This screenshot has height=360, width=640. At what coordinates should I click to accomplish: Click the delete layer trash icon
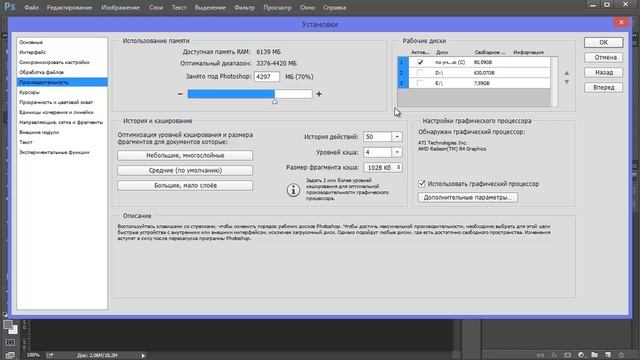pos(621,355)
